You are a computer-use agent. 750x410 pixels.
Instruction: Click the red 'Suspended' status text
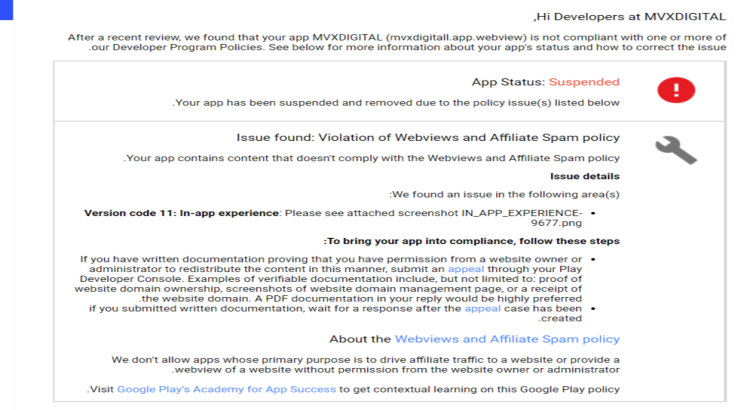(585, 82)
